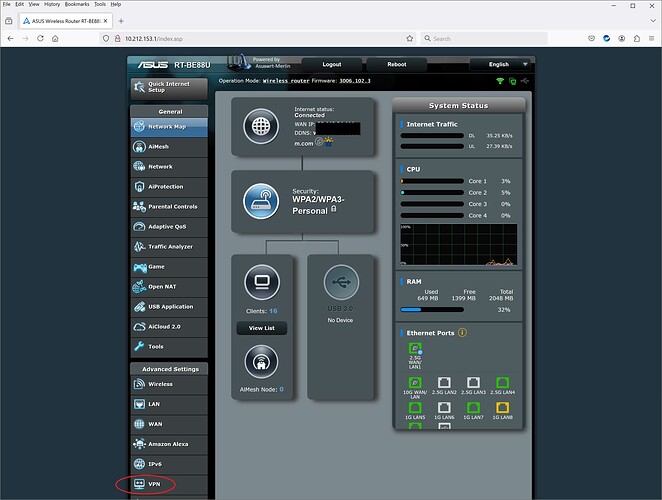Click the 2.5G LAN2 port icon
This screenshot has height=500, width=662.
[x=444, y=383]
